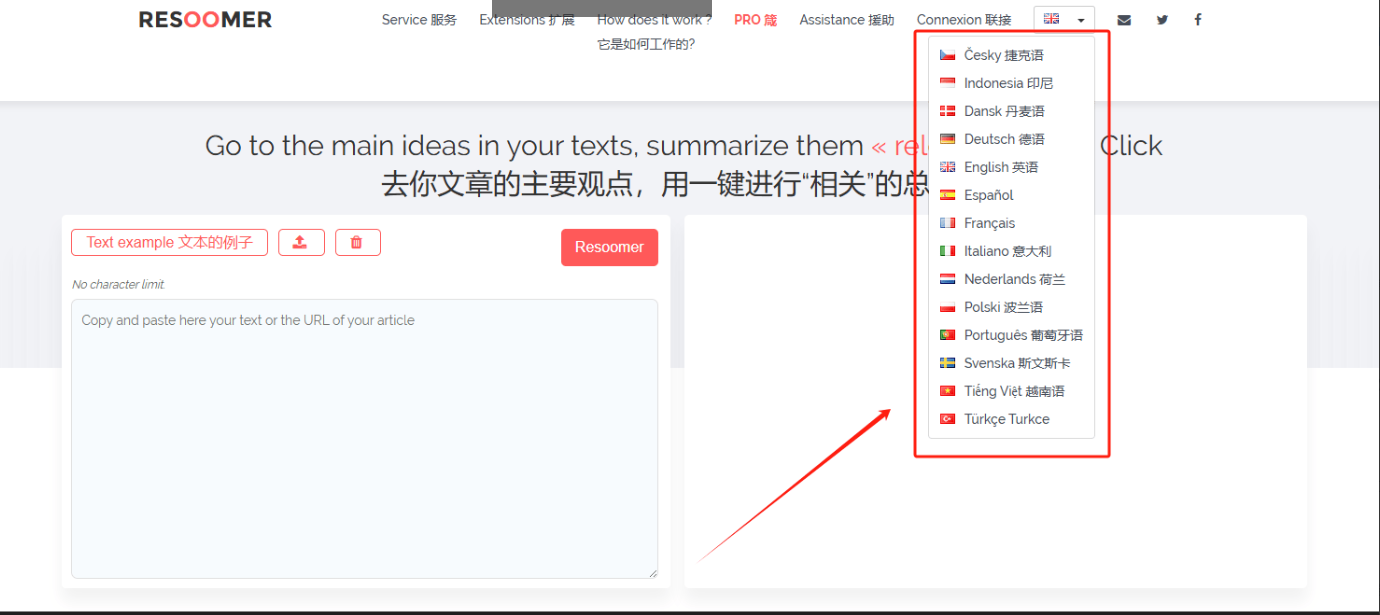
Task: Click the RESOOMER logo
Action: coord(204,18)
